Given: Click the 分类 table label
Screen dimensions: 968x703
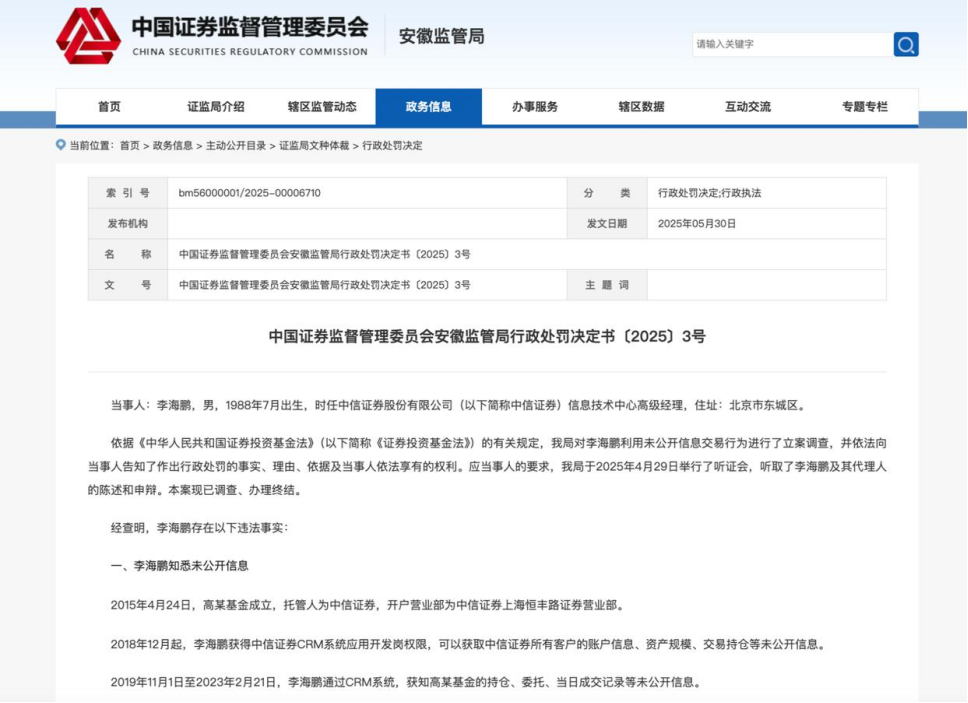Looking at the screenshot, I should [607, 193].
